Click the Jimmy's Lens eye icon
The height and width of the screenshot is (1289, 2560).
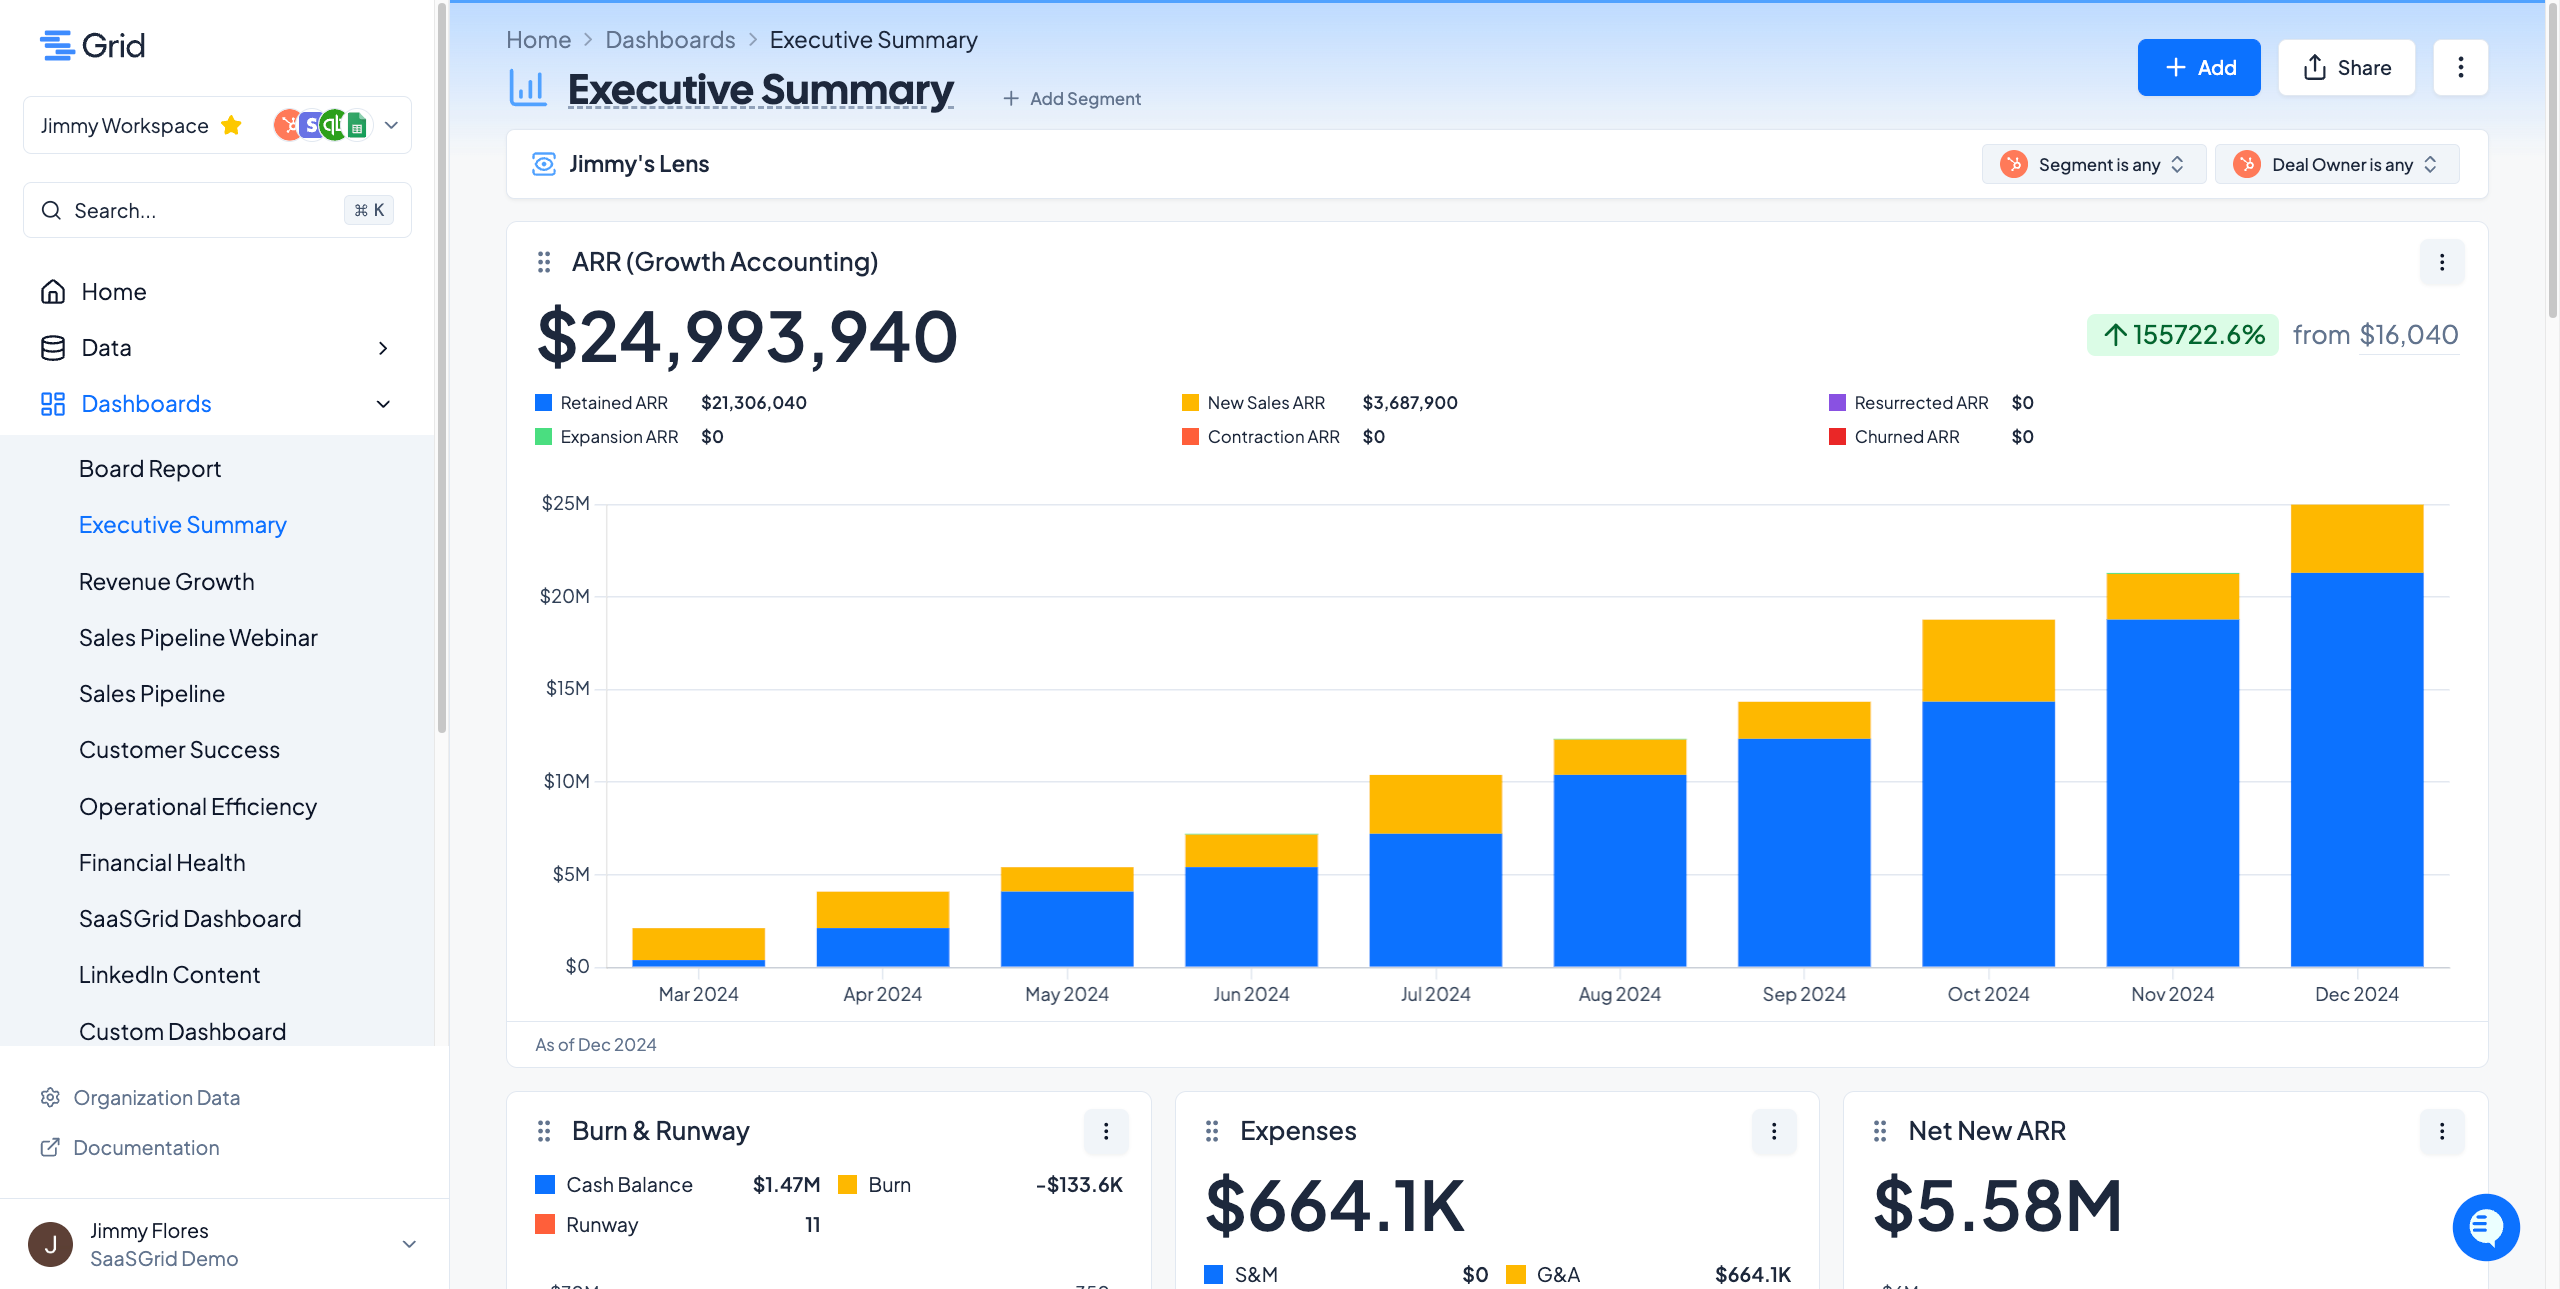coord(543,164)
